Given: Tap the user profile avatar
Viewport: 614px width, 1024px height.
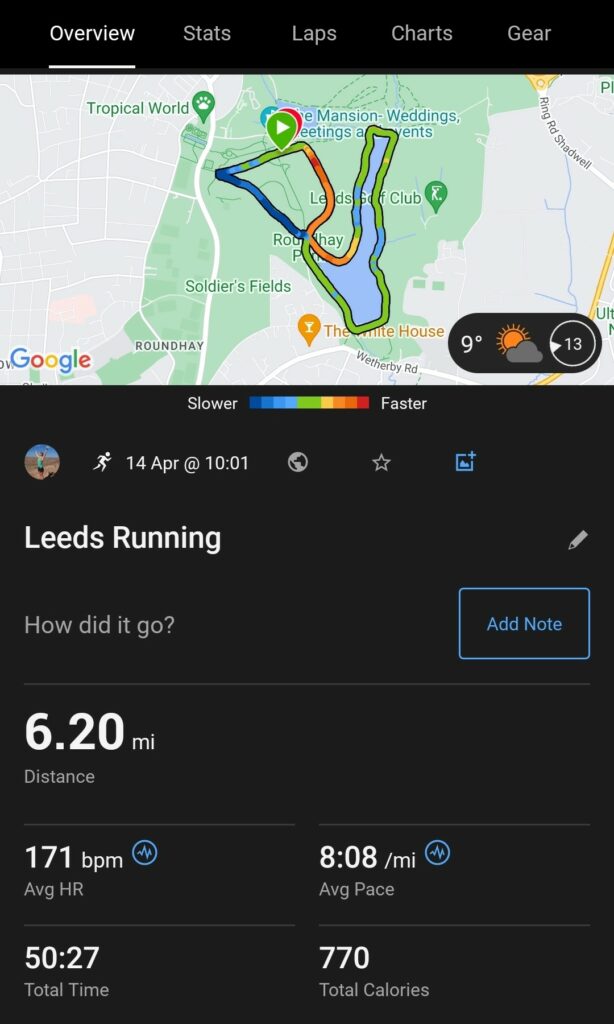Looking at the screenshot, I should (42, 462).
